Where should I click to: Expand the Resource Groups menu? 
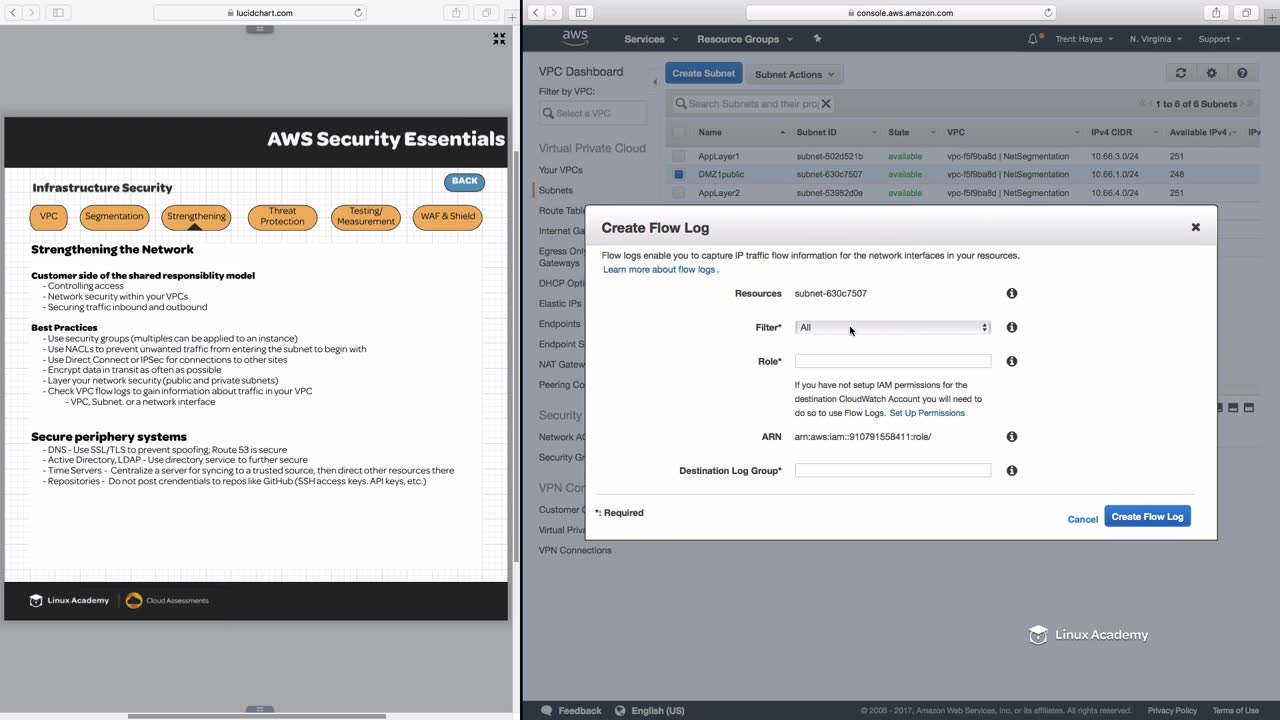(745, 39)
